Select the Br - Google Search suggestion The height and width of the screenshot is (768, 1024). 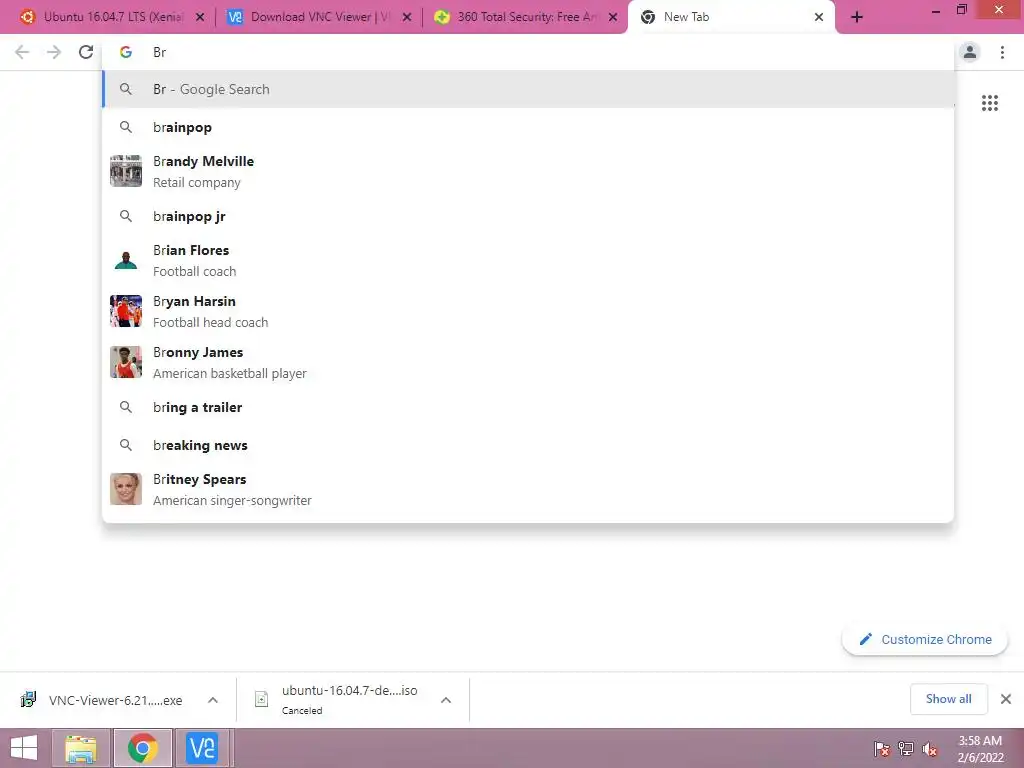pos(528,89)
